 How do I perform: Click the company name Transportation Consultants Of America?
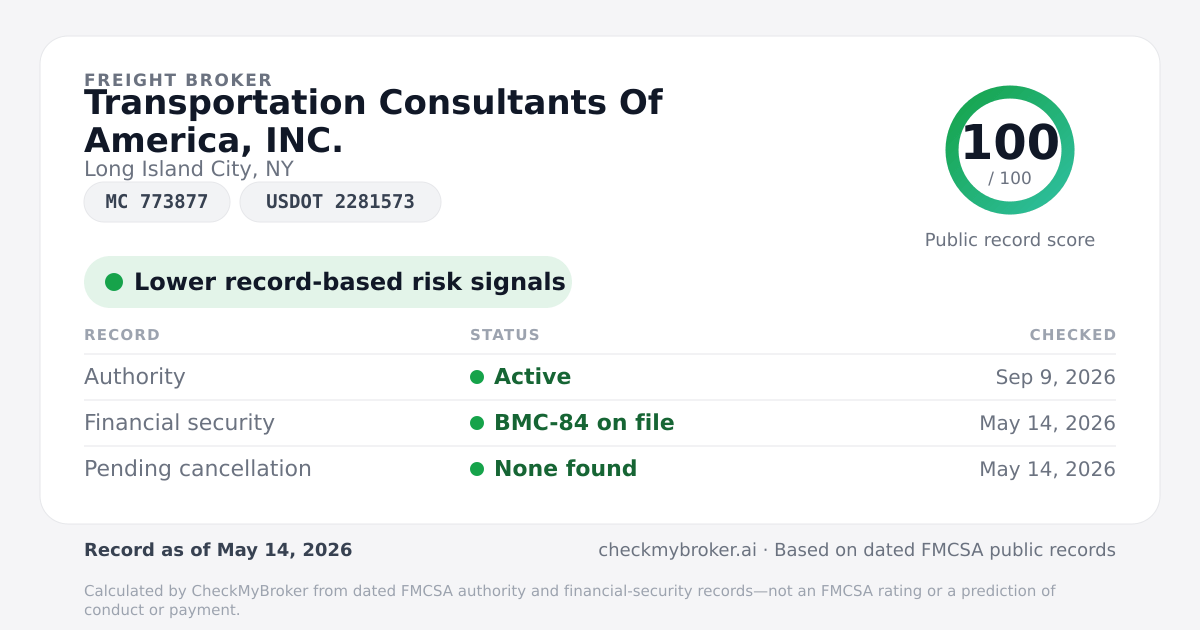373,121
